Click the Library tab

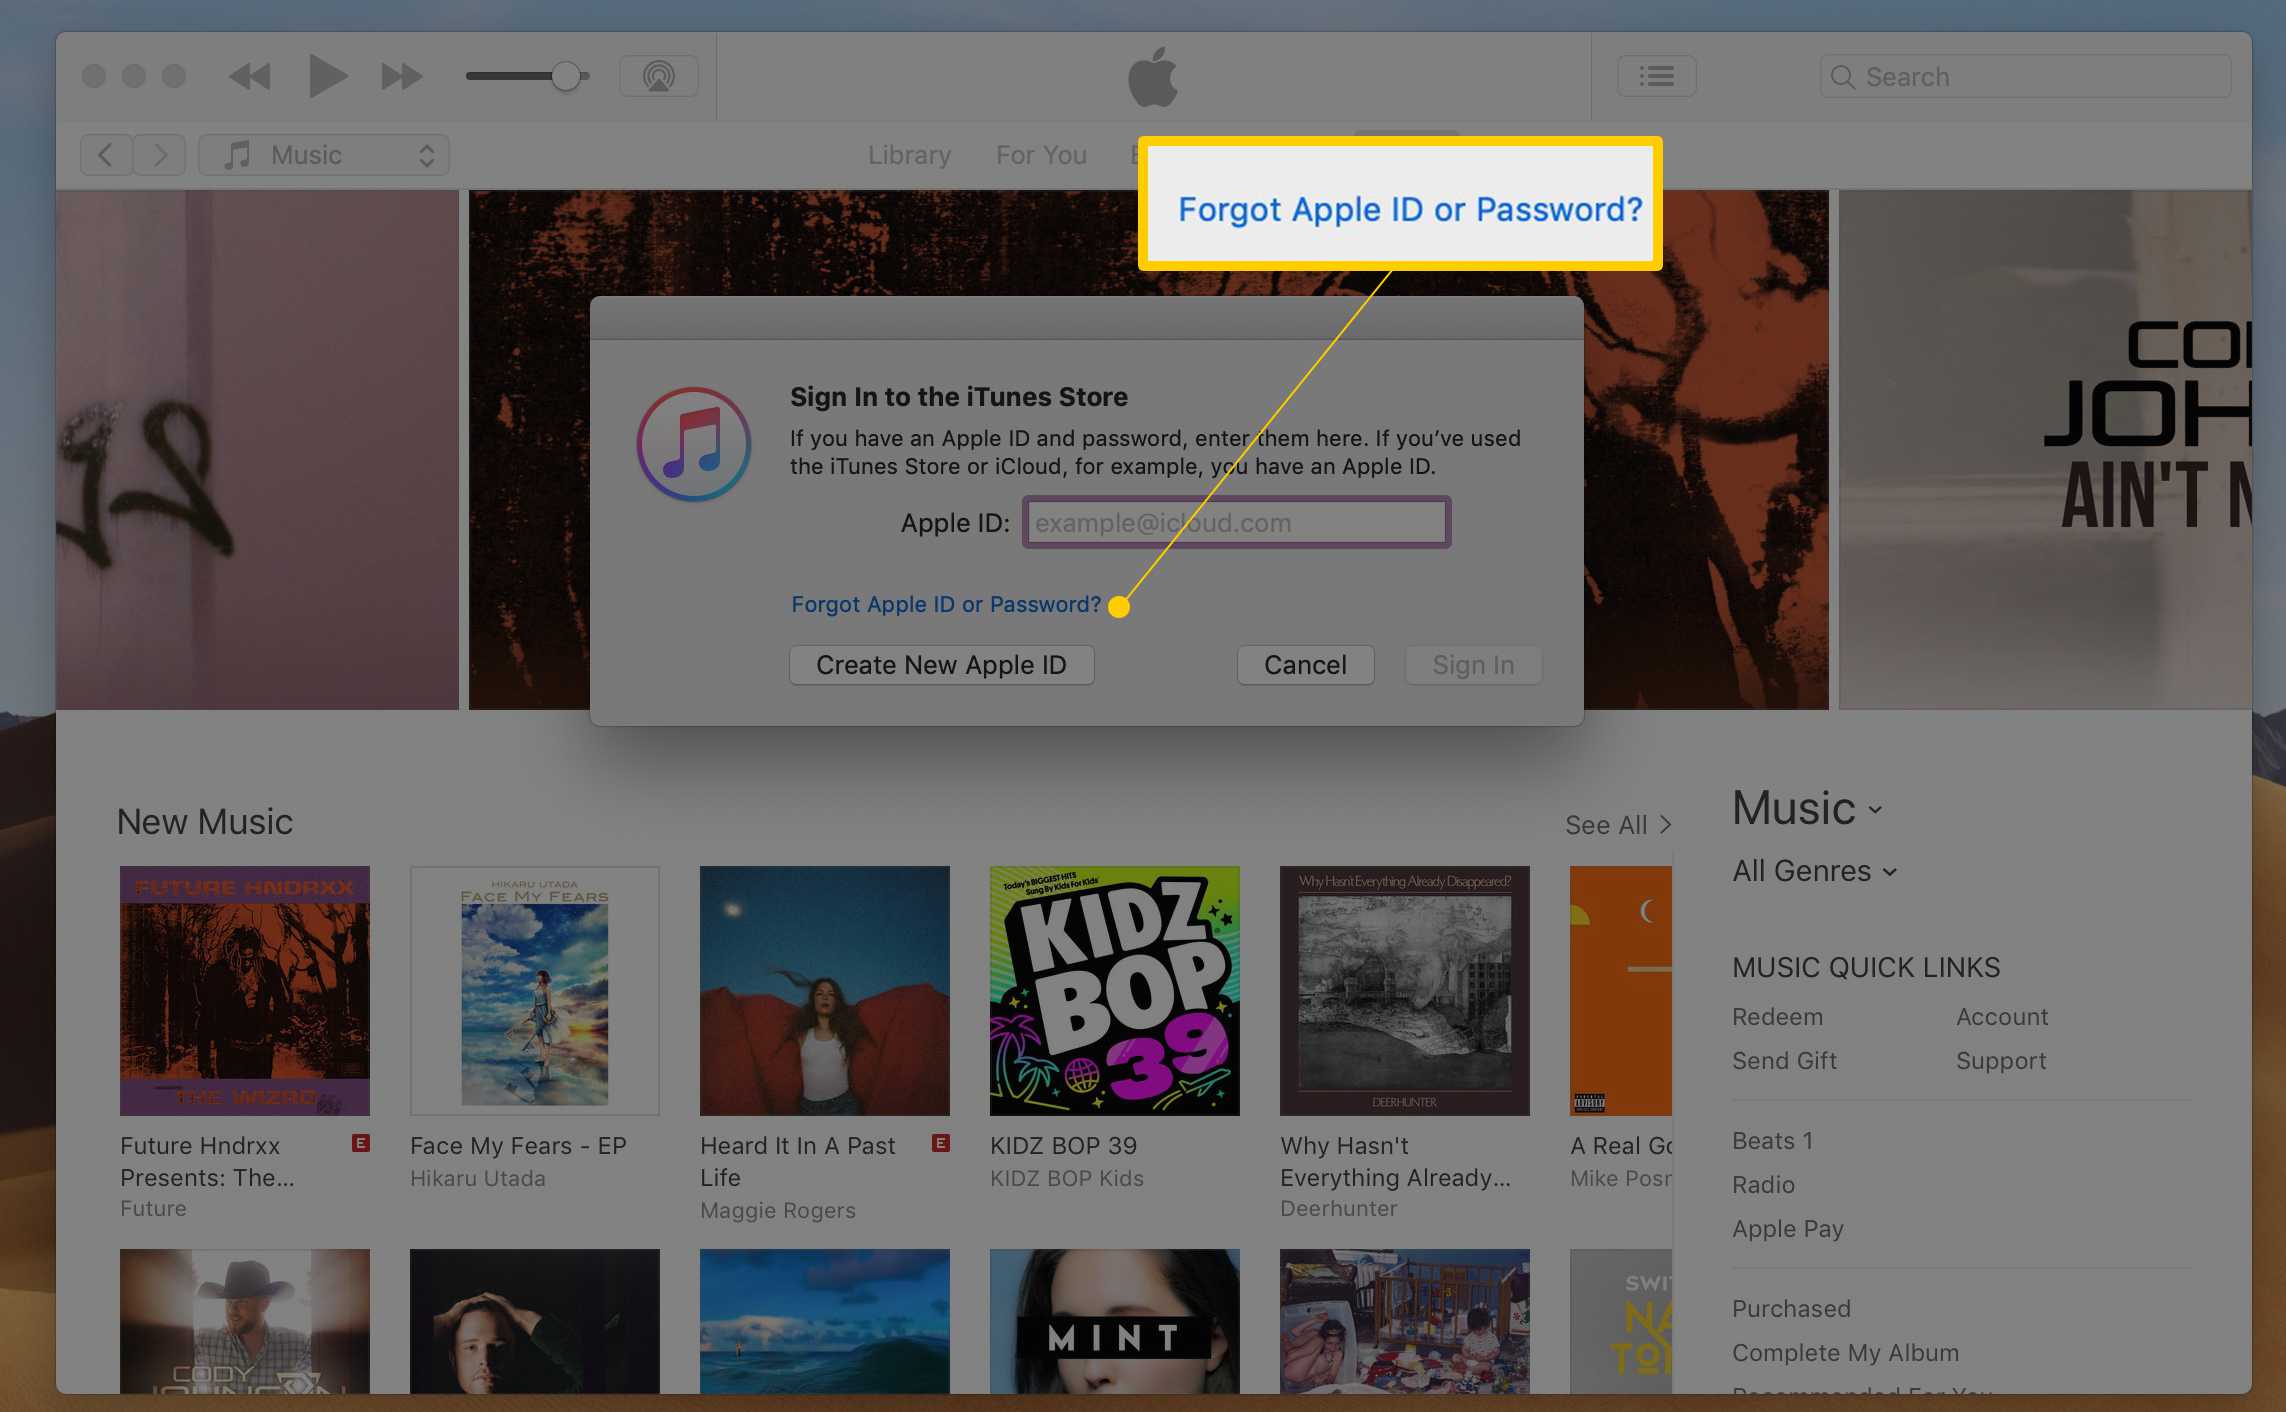pos(908,153)
